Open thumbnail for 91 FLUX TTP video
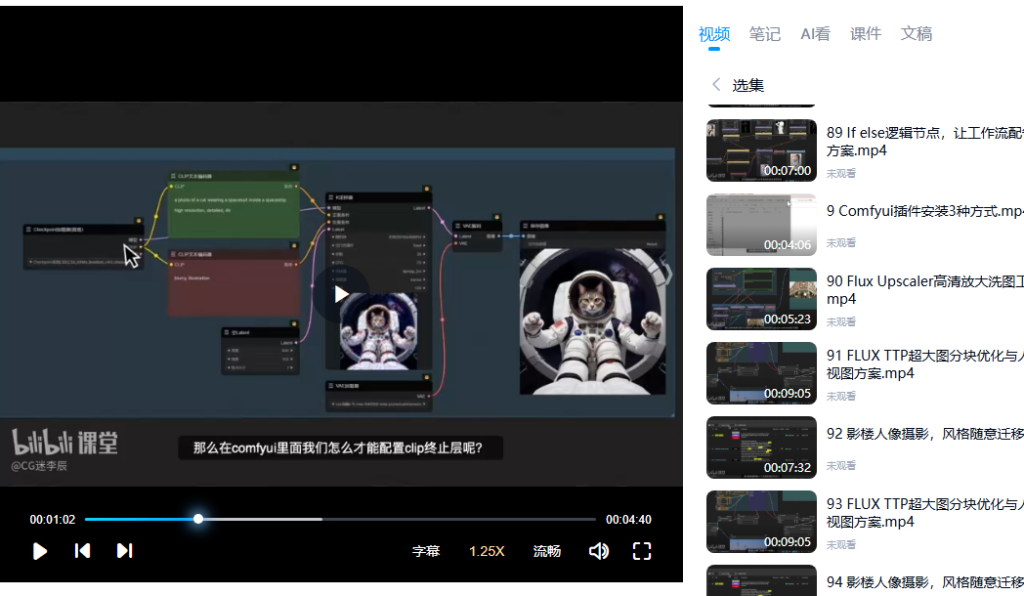1024x596 pixels. point(761,373)
